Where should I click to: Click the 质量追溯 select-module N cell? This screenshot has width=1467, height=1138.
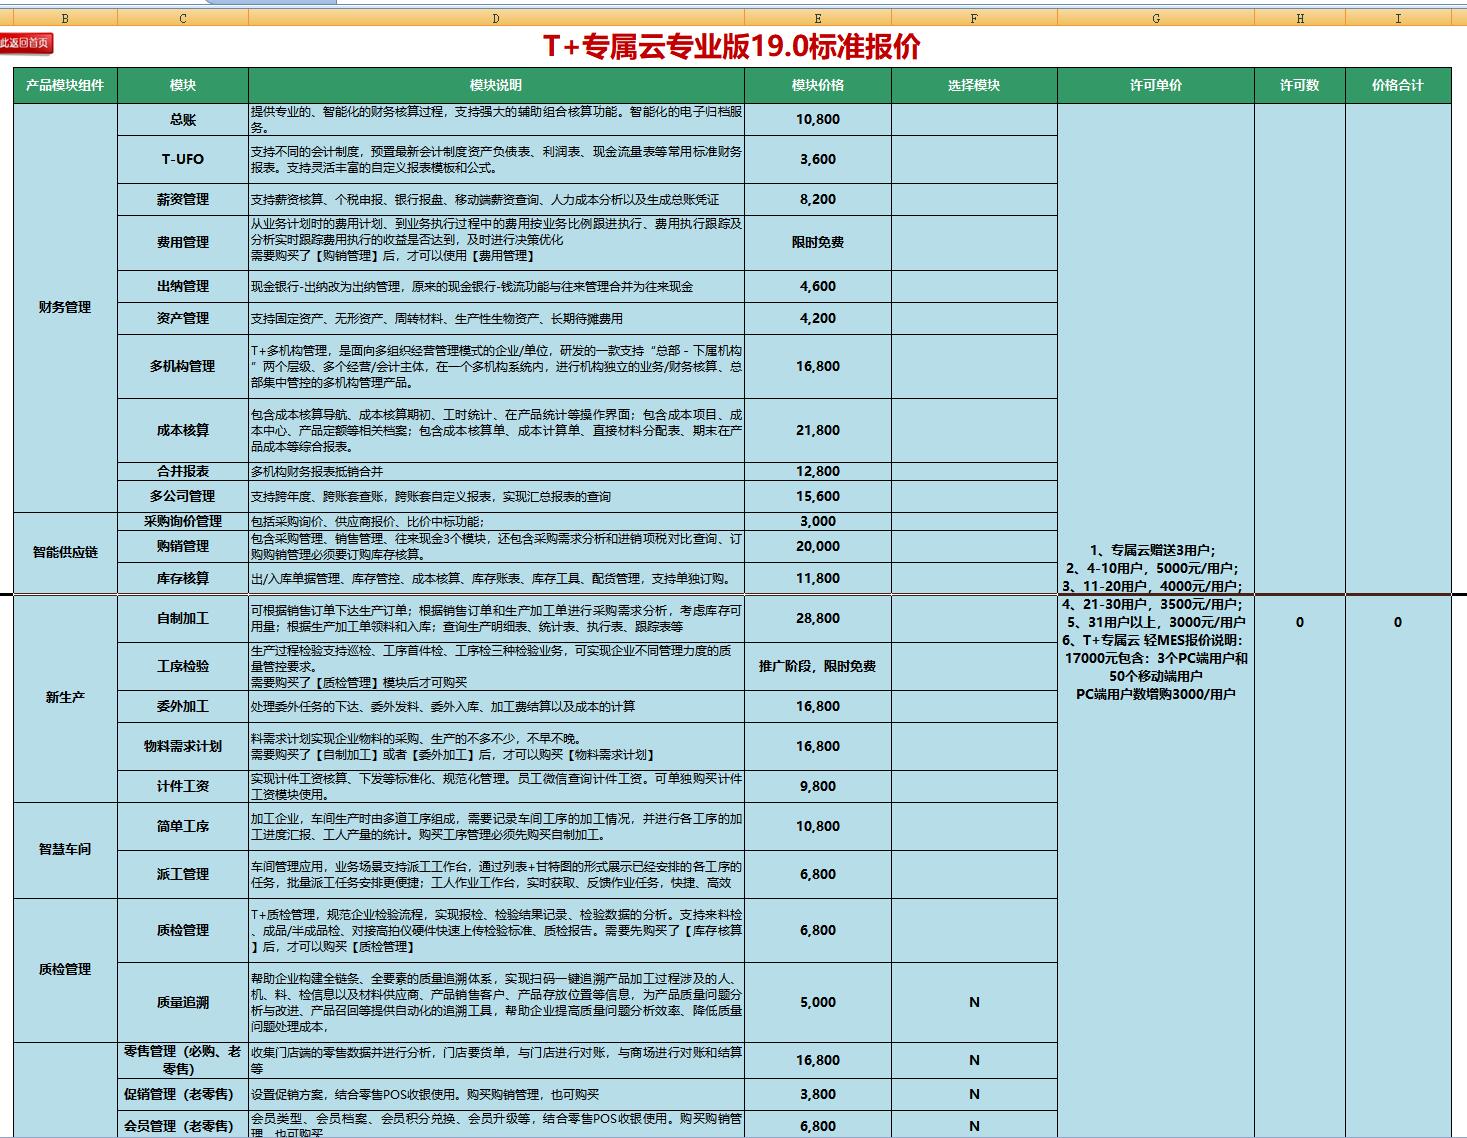tap(974, 1002)
